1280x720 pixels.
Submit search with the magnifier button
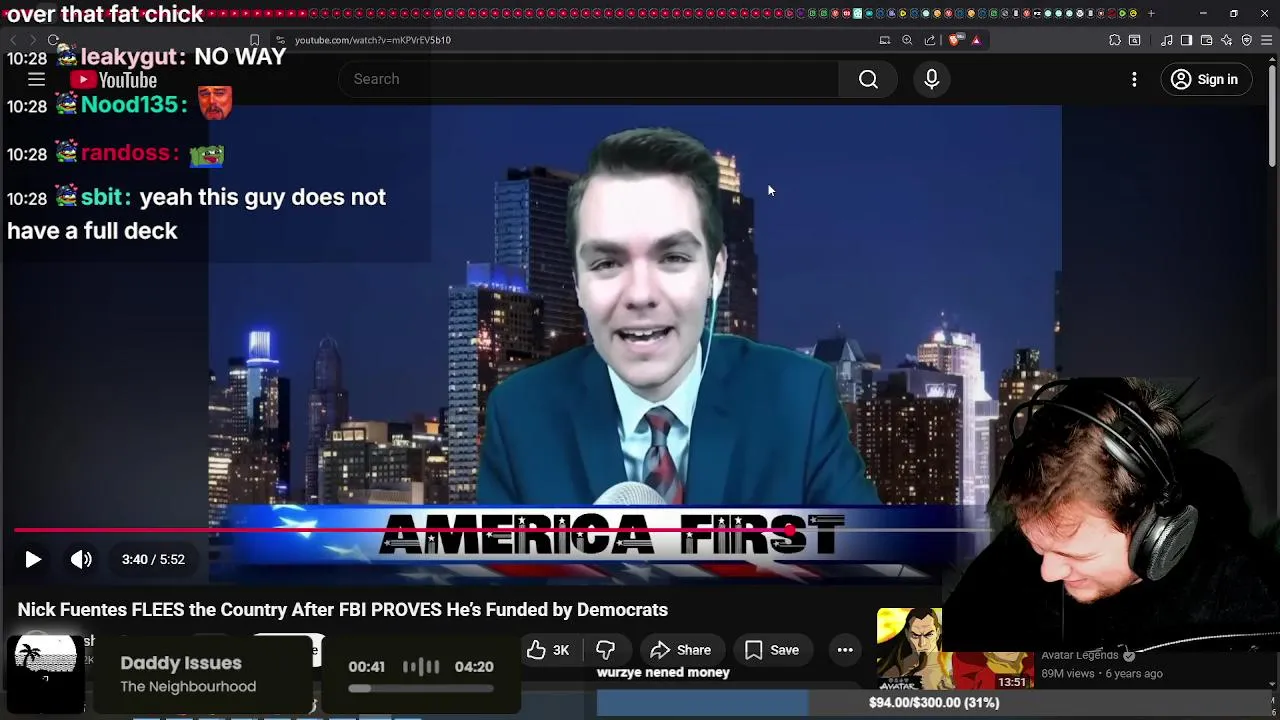click(868, 79)
